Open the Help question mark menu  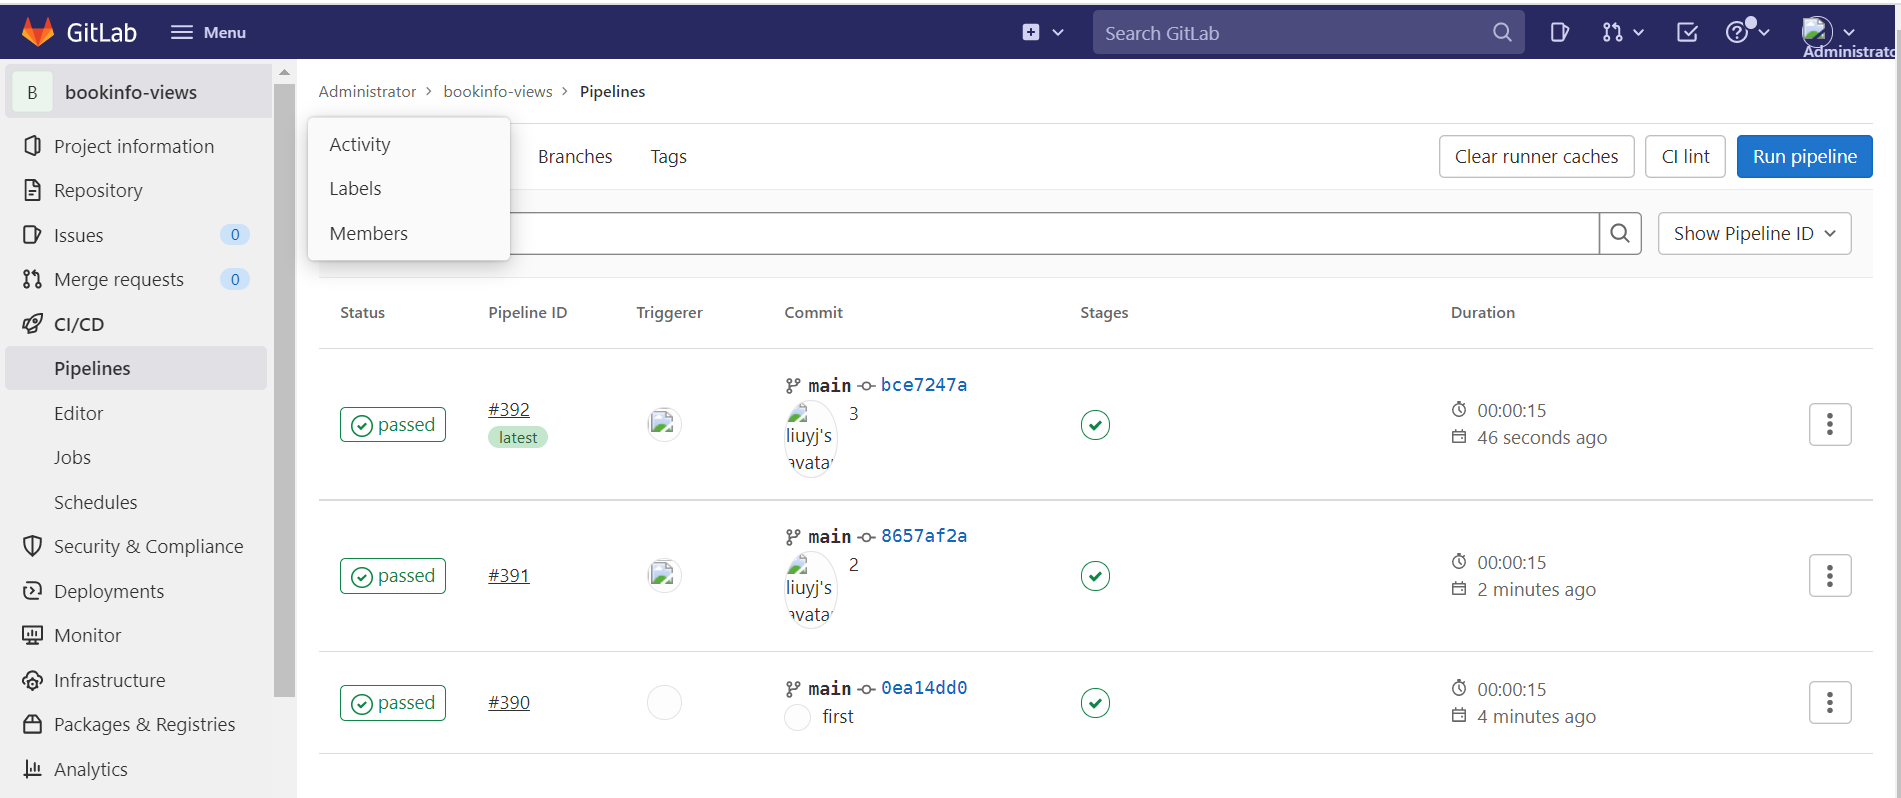point(1747,32)
